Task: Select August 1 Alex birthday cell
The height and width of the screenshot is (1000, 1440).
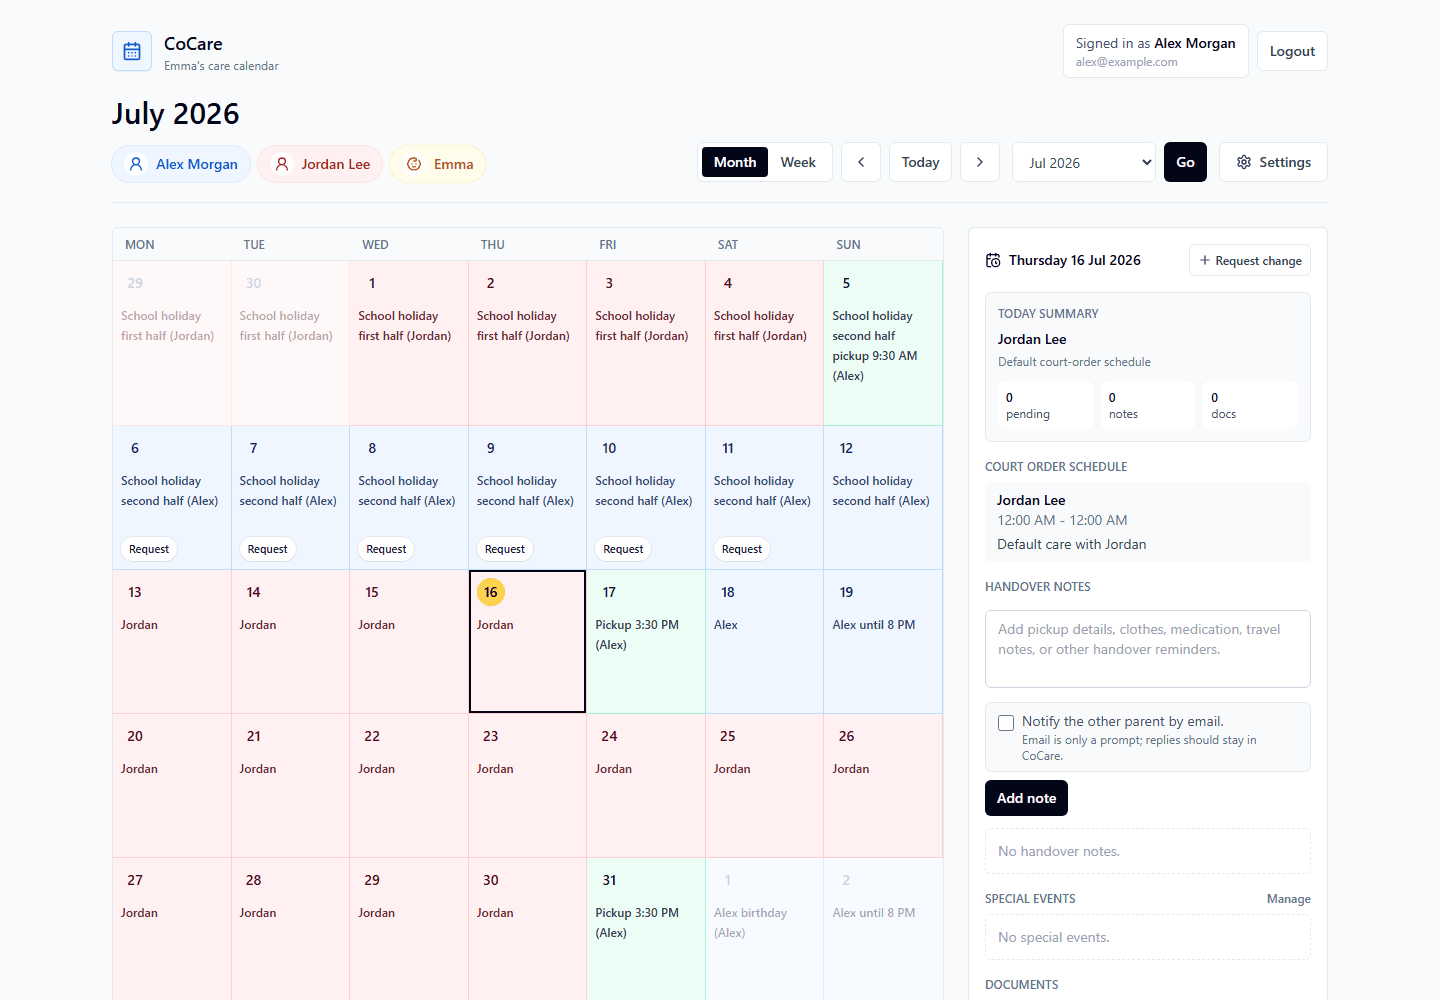Action: (765, 928)
